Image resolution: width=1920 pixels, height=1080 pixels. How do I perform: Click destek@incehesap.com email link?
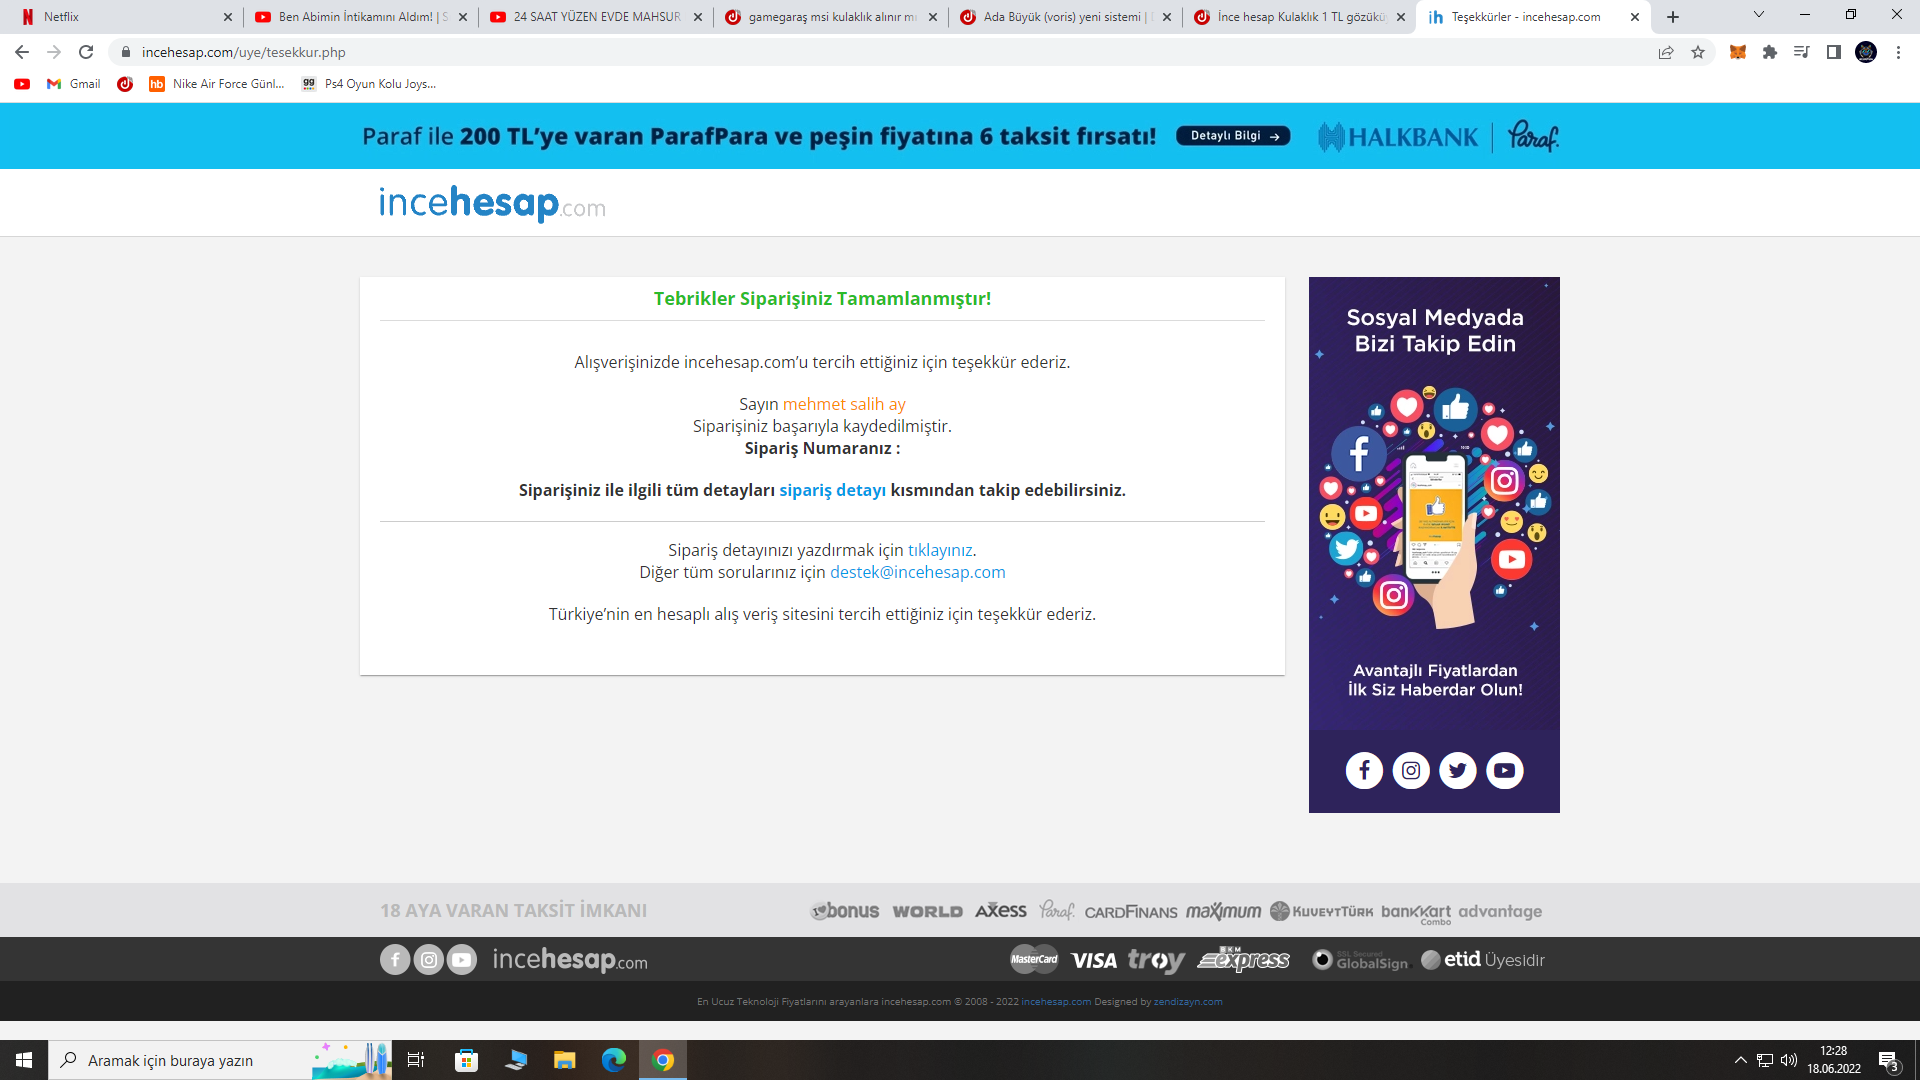[x=917, y=572]
